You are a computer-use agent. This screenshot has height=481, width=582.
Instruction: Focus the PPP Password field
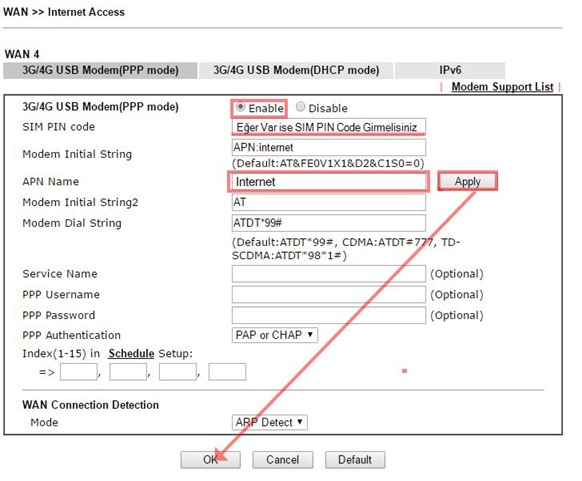point(329,315)
